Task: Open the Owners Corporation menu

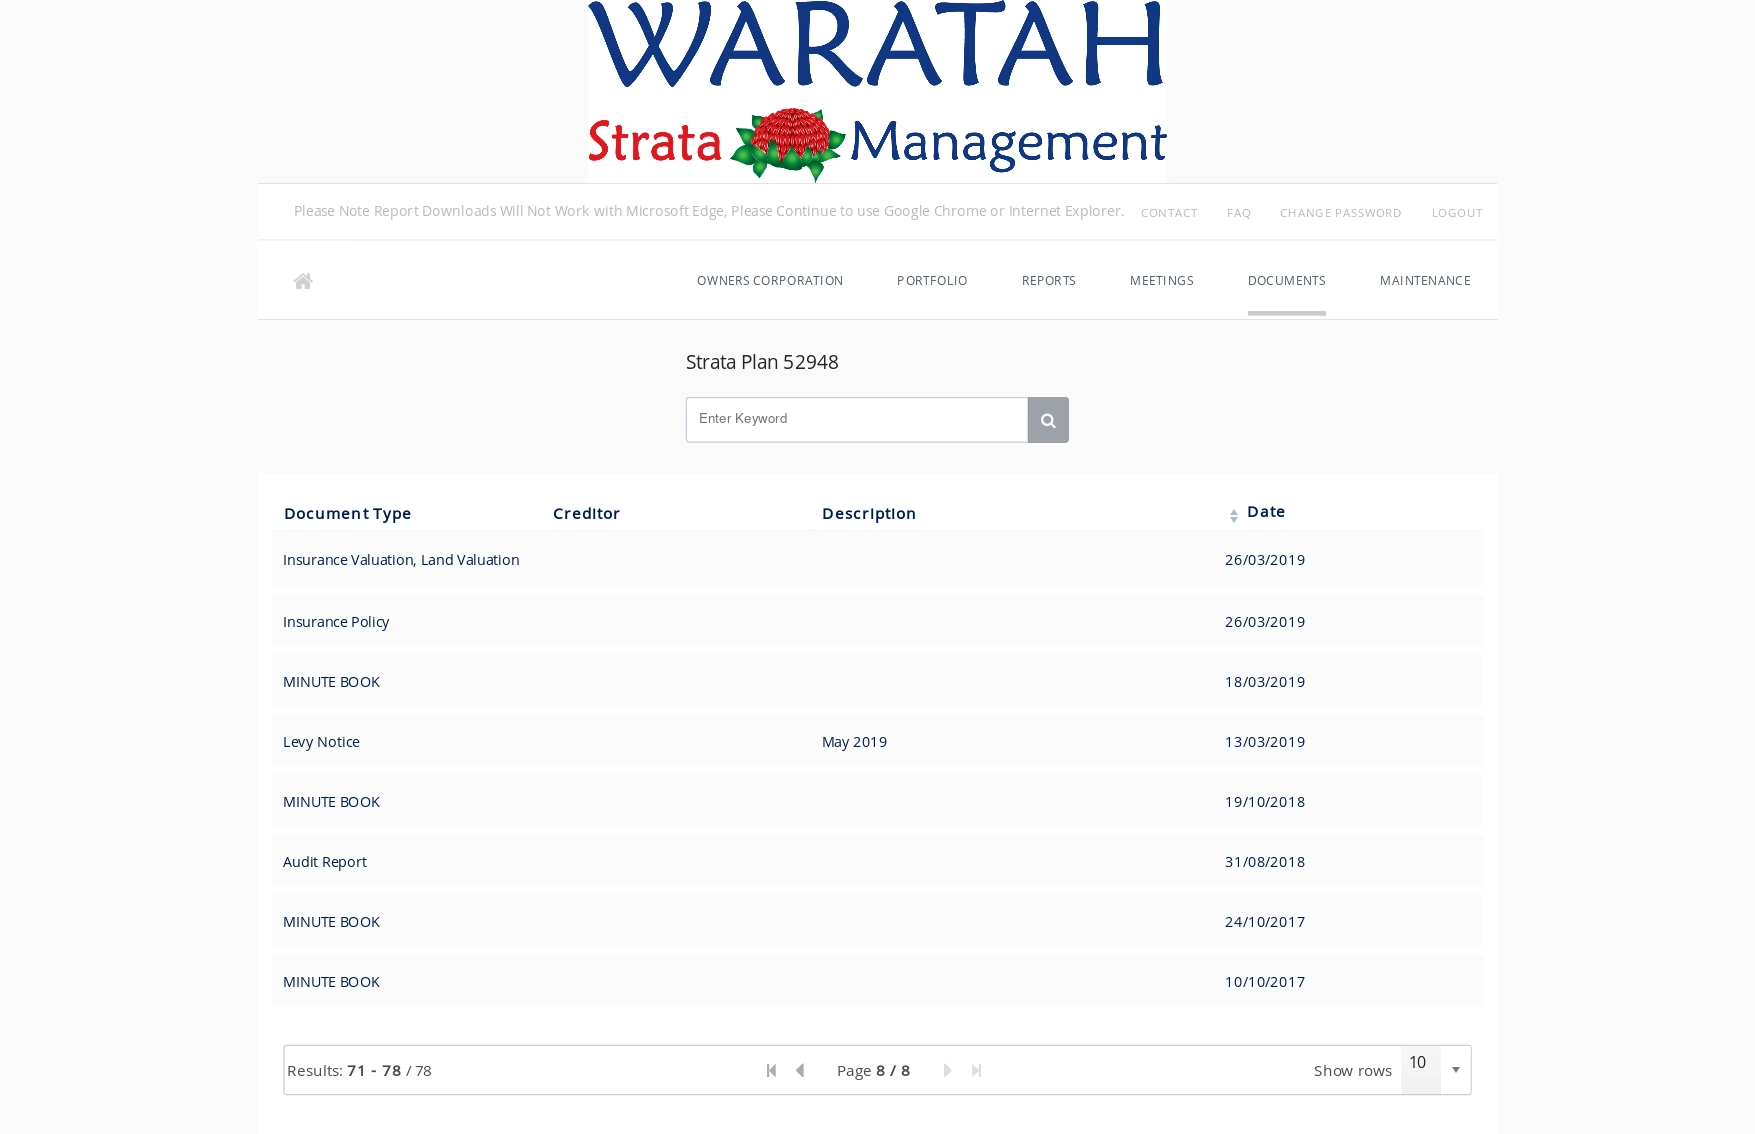Action: (x=770, y=281)
